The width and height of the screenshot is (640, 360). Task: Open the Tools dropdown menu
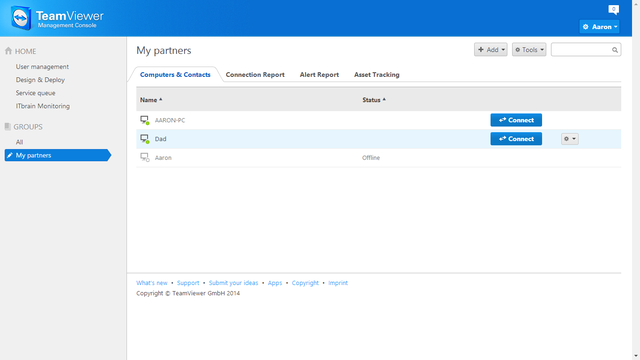click(529, 50)
